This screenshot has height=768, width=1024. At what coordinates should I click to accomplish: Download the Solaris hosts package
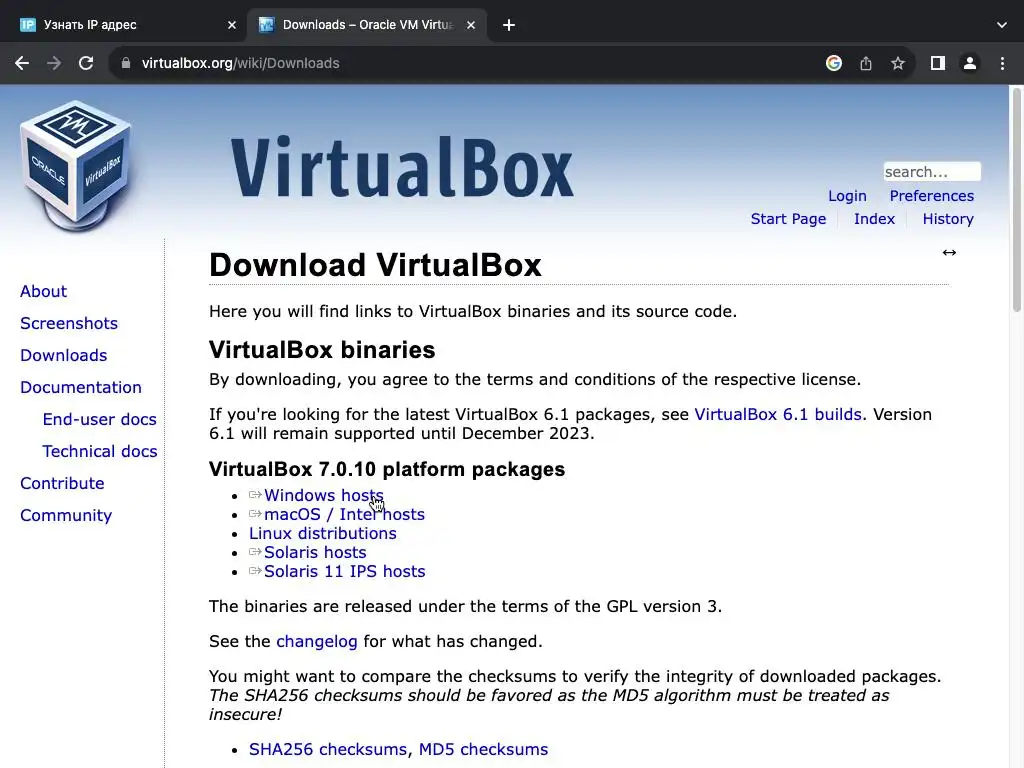point(315,552)
